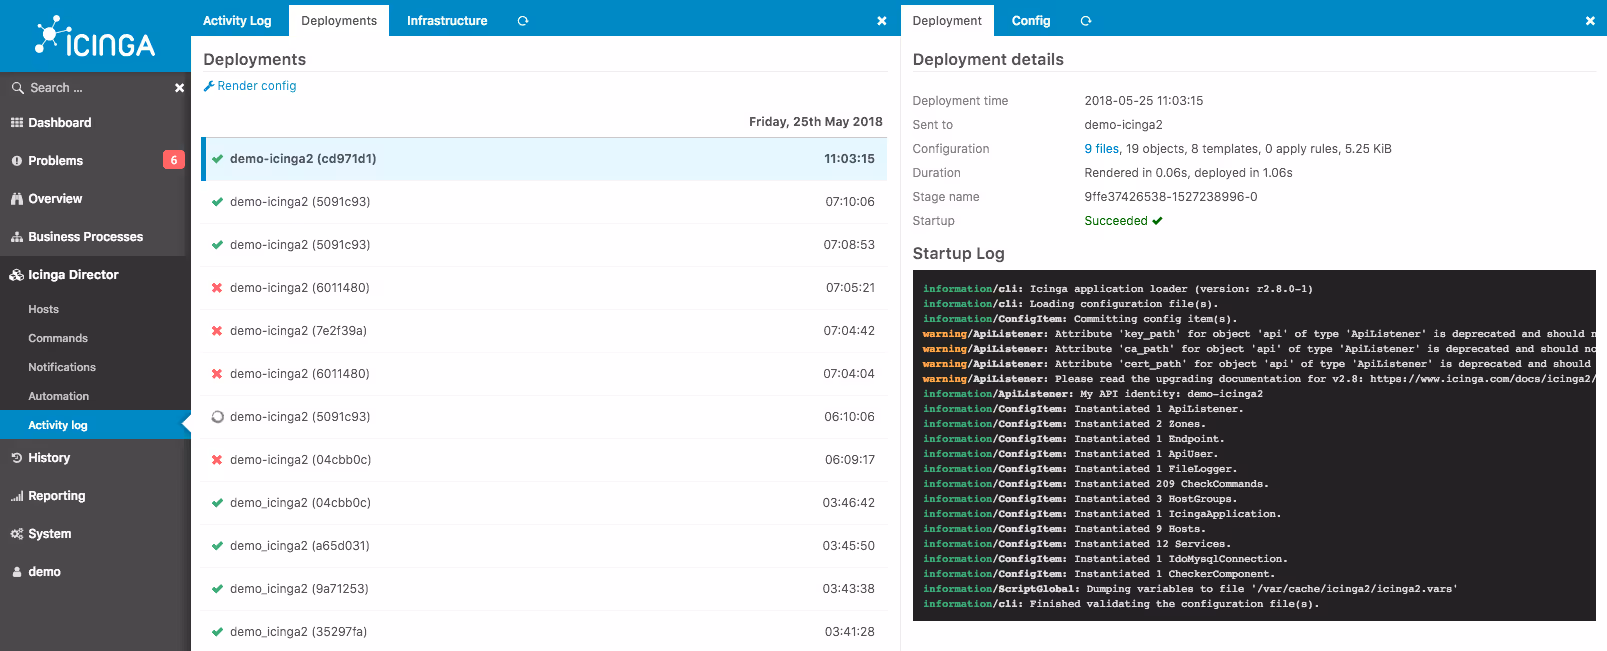
Task: Open deployment demo_icinga2 (35297fa)
Action: [544, 632]
